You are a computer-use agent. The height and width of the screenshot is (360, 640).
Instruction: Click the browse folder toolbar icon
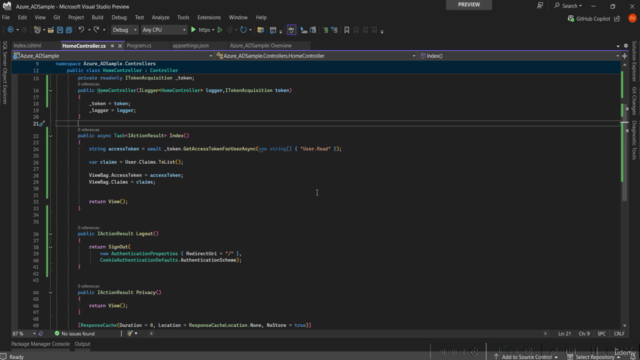click(260, 30)
